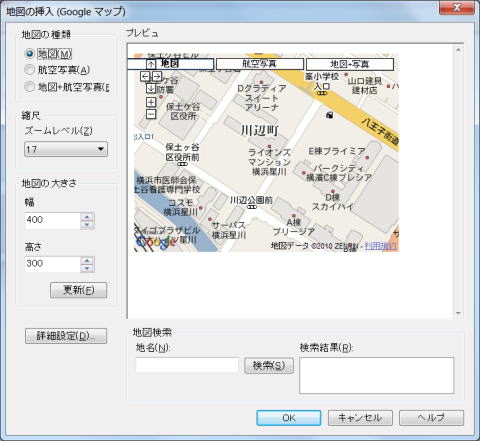Open the 利用規約 terms link
Screen dimensions: 480x441
[381, 246]
